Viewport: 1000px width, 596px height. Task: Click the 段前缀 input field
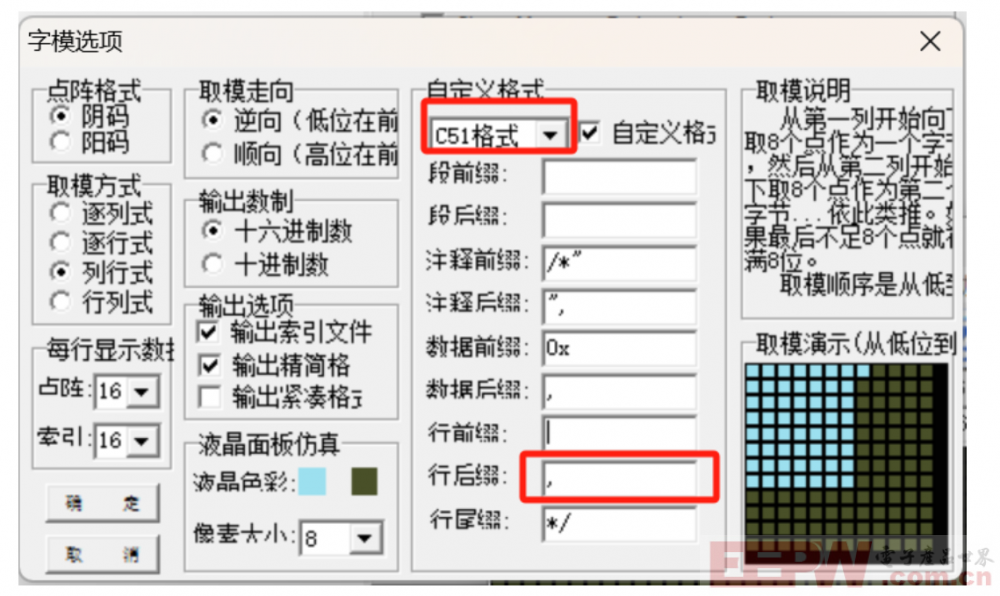tap(619, 176)
